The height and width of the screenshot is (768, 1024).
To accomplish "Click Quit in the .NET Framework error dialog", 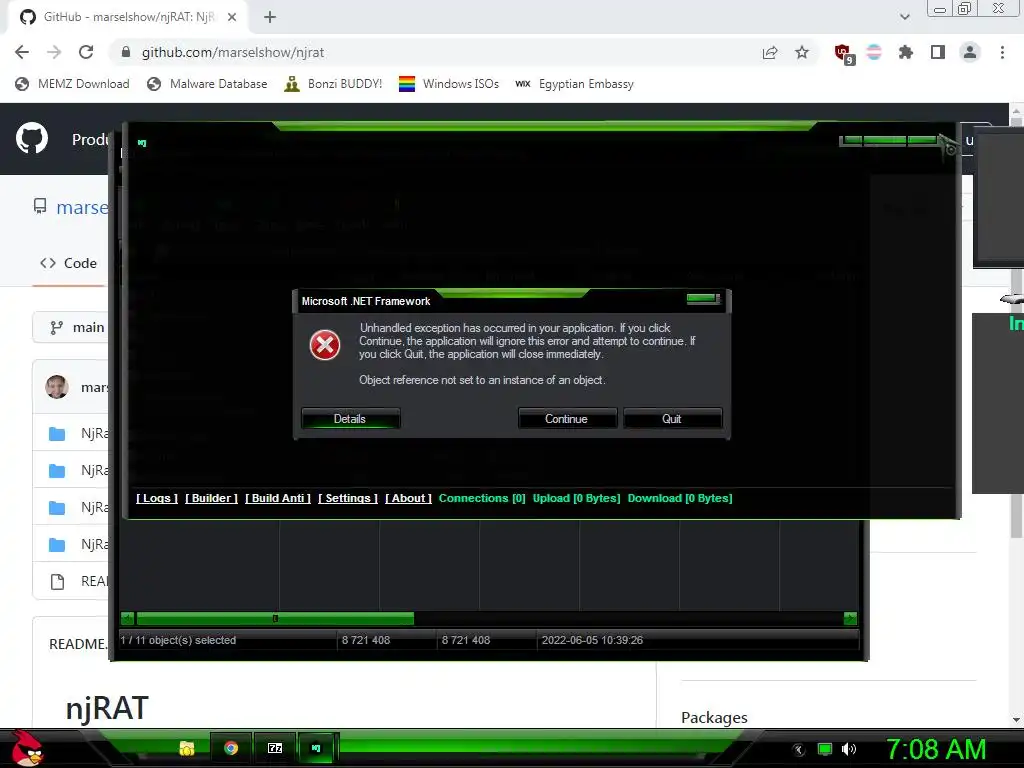I will pos(672,419).
